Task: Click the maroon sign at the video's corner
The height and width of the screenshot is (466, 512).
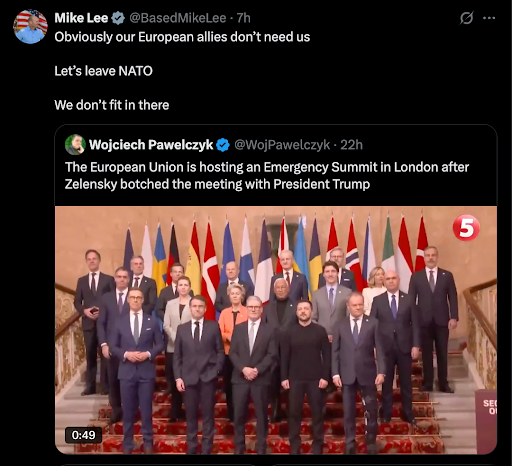Action: (486, 421)
